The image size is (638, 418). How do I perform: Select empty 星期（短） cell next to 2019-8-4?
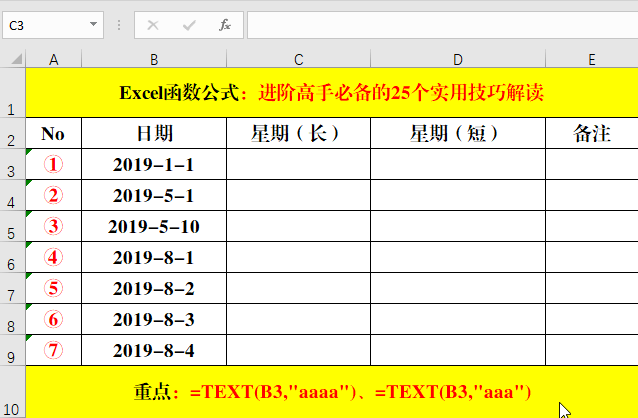[x=458, y=350]
